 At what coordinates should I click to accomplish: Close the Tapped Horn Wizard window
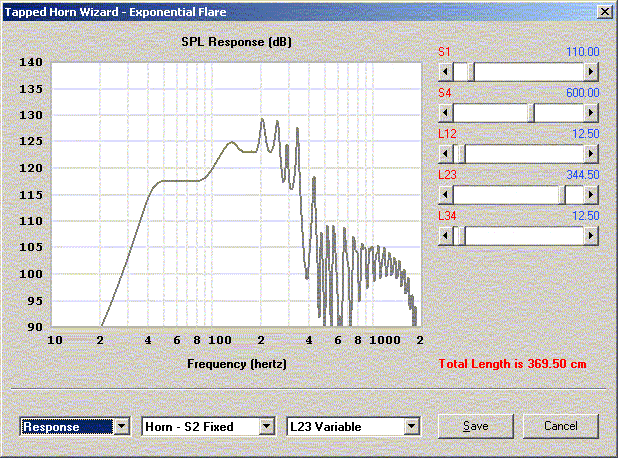[x=605, y=12]
